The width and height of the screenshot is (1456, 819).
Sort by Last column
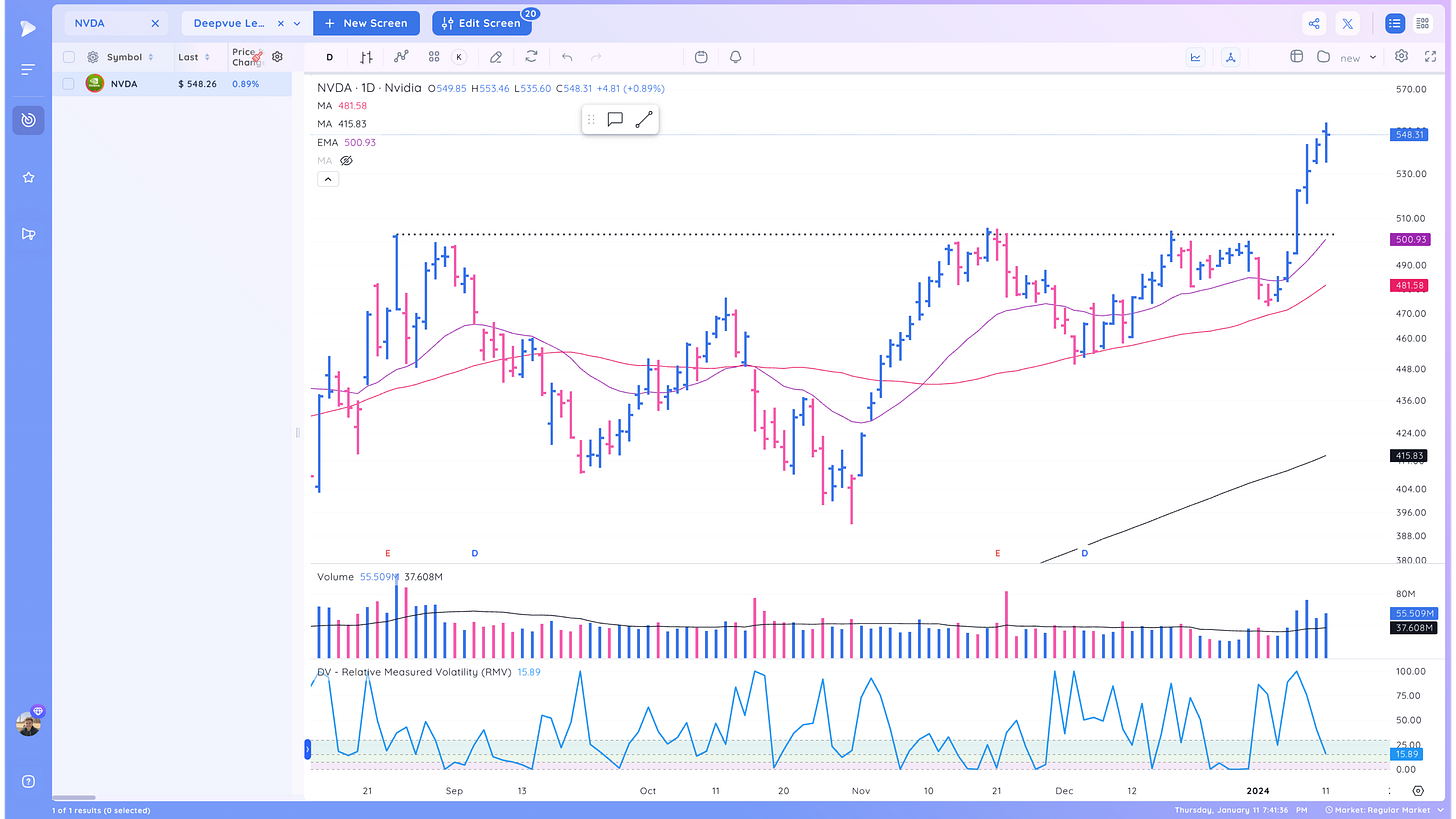coord(193,57)
